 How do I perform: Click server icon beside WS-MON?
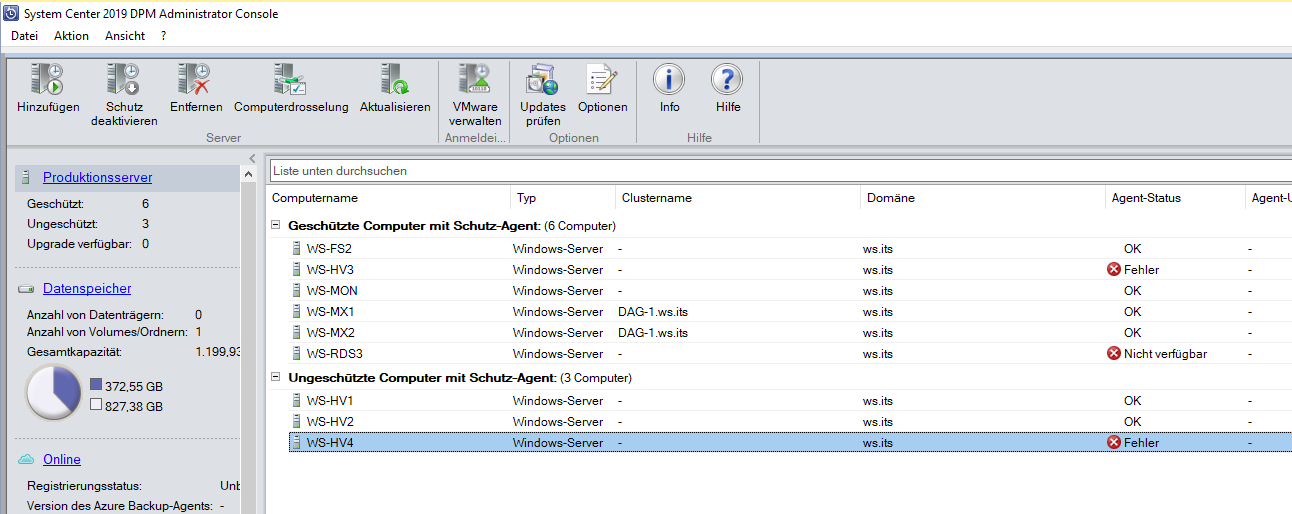coord(296,291)
